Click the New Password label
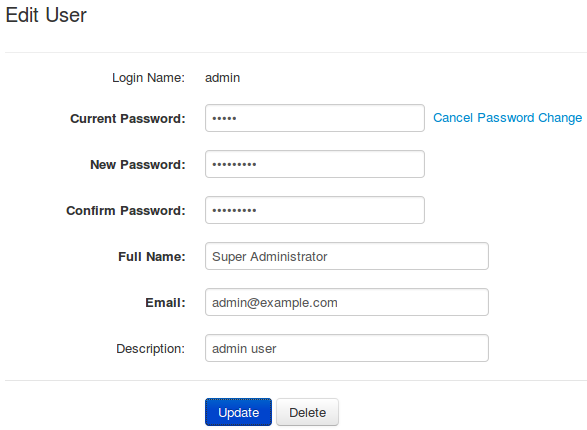Viewport: 587px width, 430px height. pyautogui.click(x=138, y=165)
